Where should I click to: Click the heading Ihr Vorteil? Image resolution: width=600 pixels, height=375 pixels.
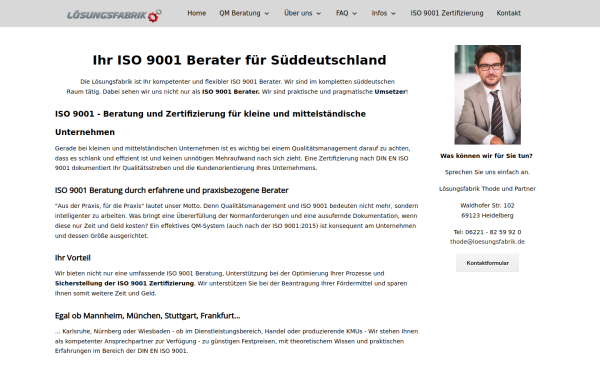pyautogui.click(x=73, y=258)
